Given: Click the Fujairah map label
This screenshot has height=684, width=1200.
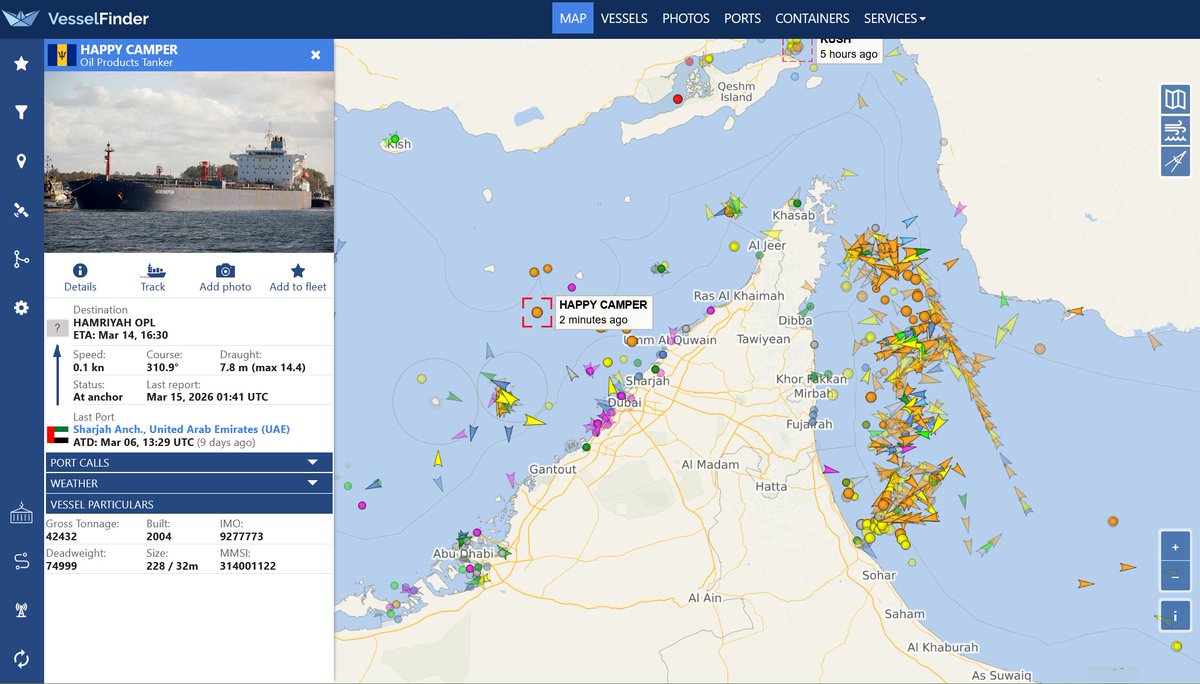Looking at the screenshot, I should tap(809, 424).
